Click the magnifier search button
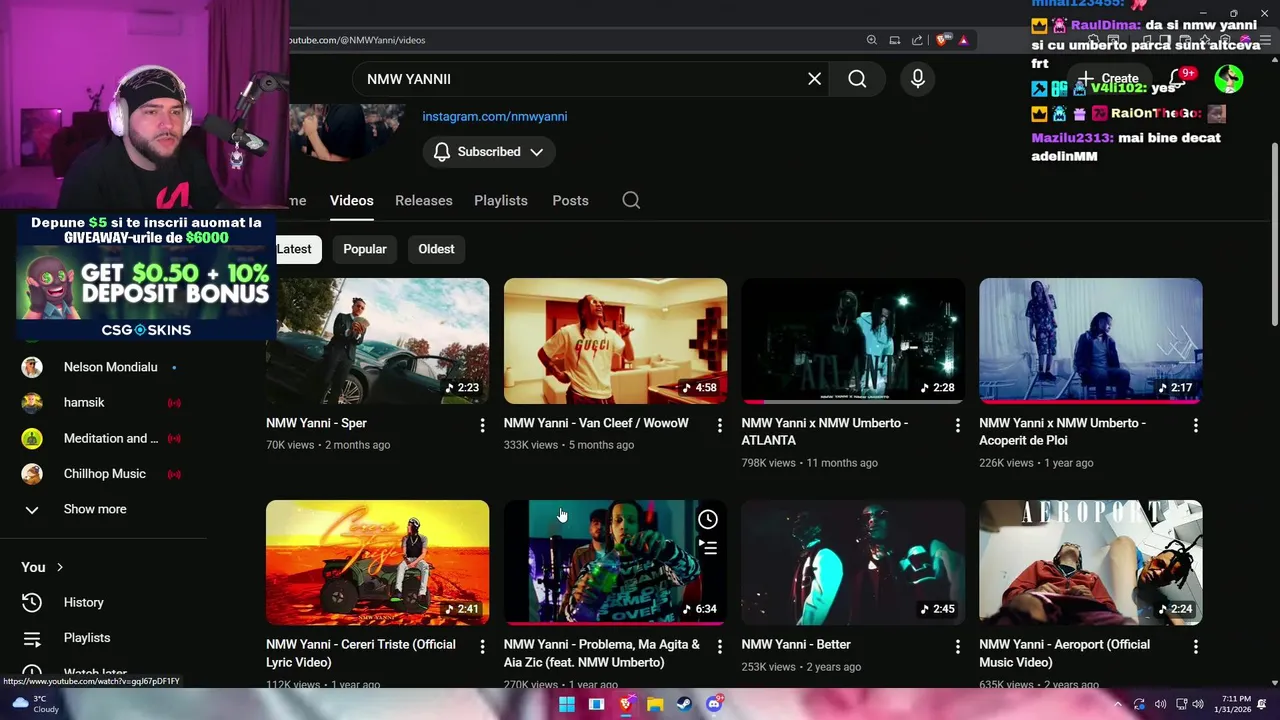This screenshot has height=720, width=1280. point(857,79)
